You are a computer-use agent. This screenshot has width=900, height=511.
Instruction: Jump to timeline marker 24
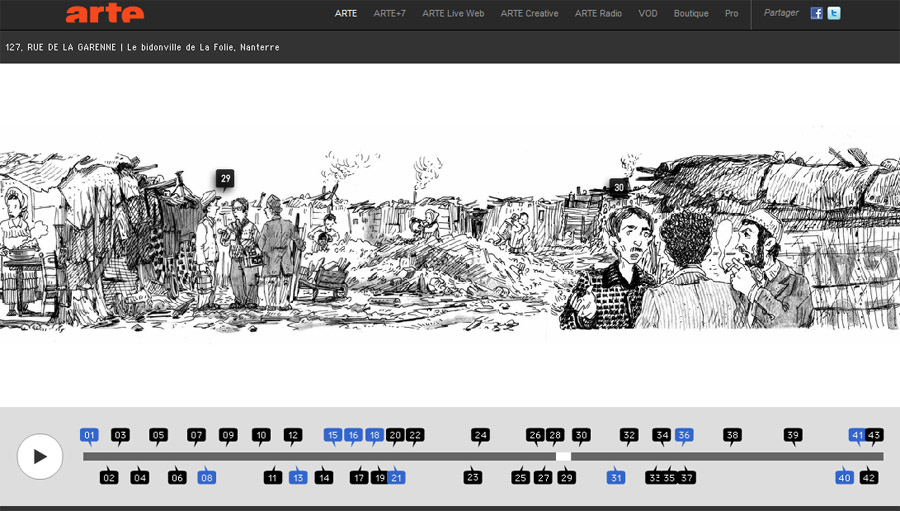480,435
